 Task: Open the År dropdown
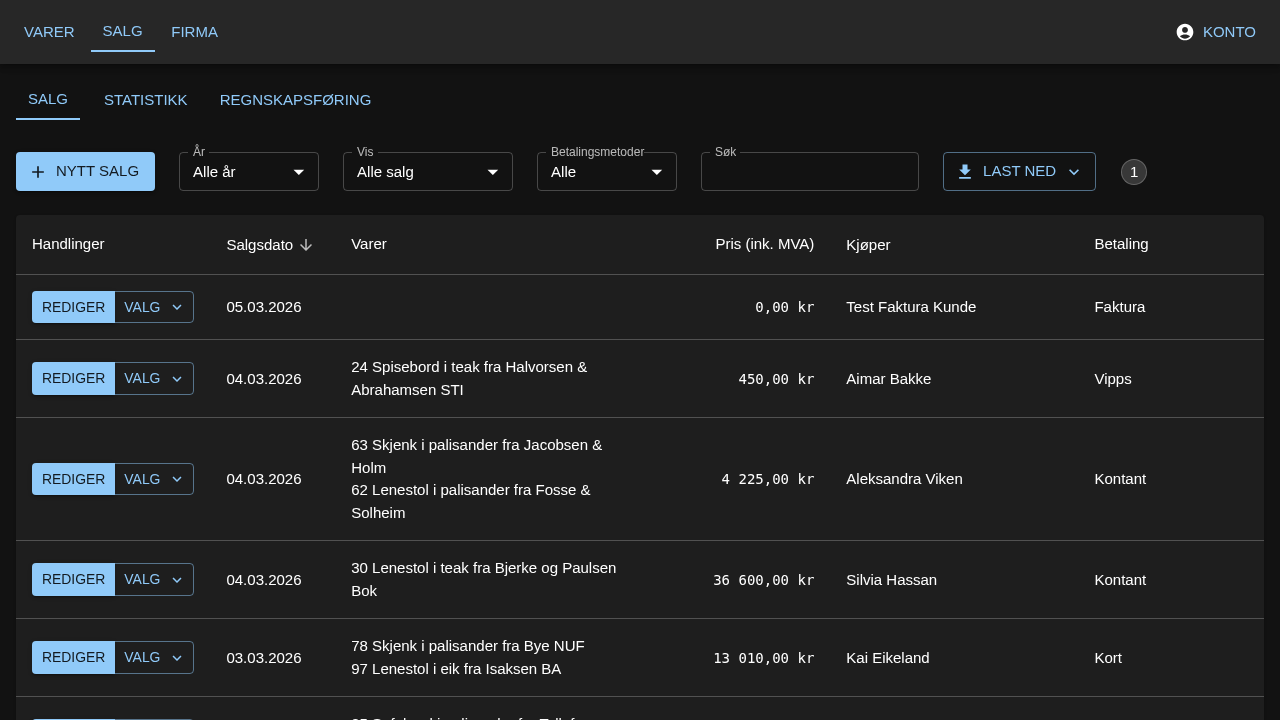coord(249,172)
